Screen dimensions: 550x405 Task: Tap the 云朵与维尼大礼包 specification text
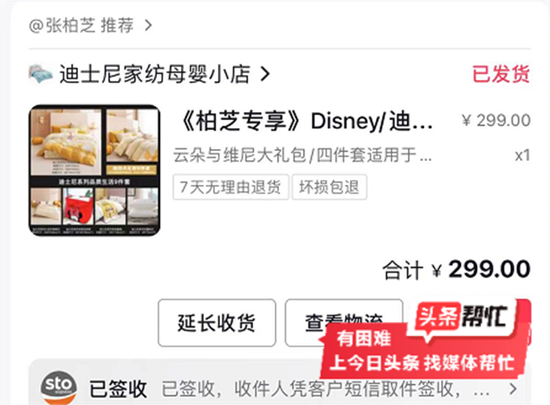302,155
